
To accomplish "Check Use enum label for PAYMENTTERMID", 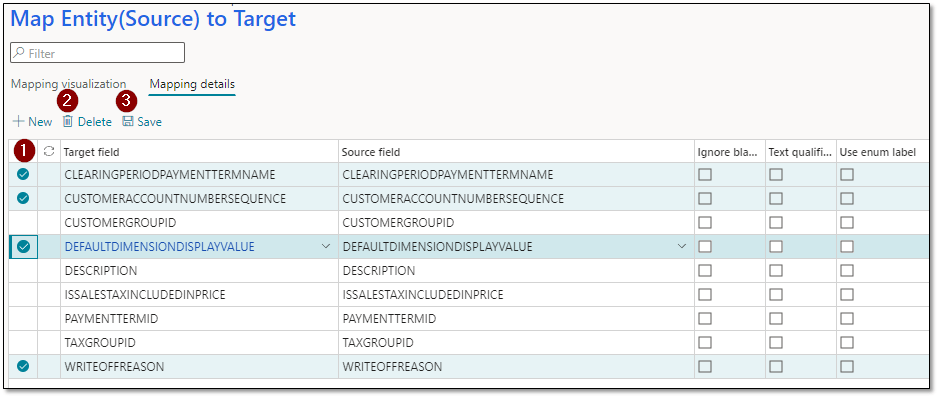I will (847, 318).
